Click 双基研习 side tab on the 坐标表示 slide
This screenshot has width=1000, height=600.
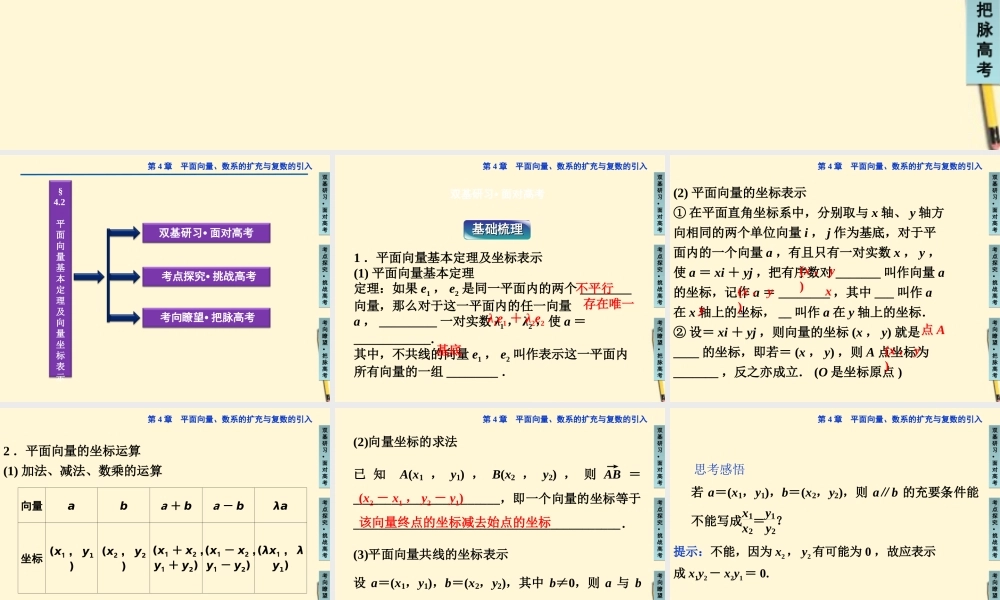click(x=994, y=203)
